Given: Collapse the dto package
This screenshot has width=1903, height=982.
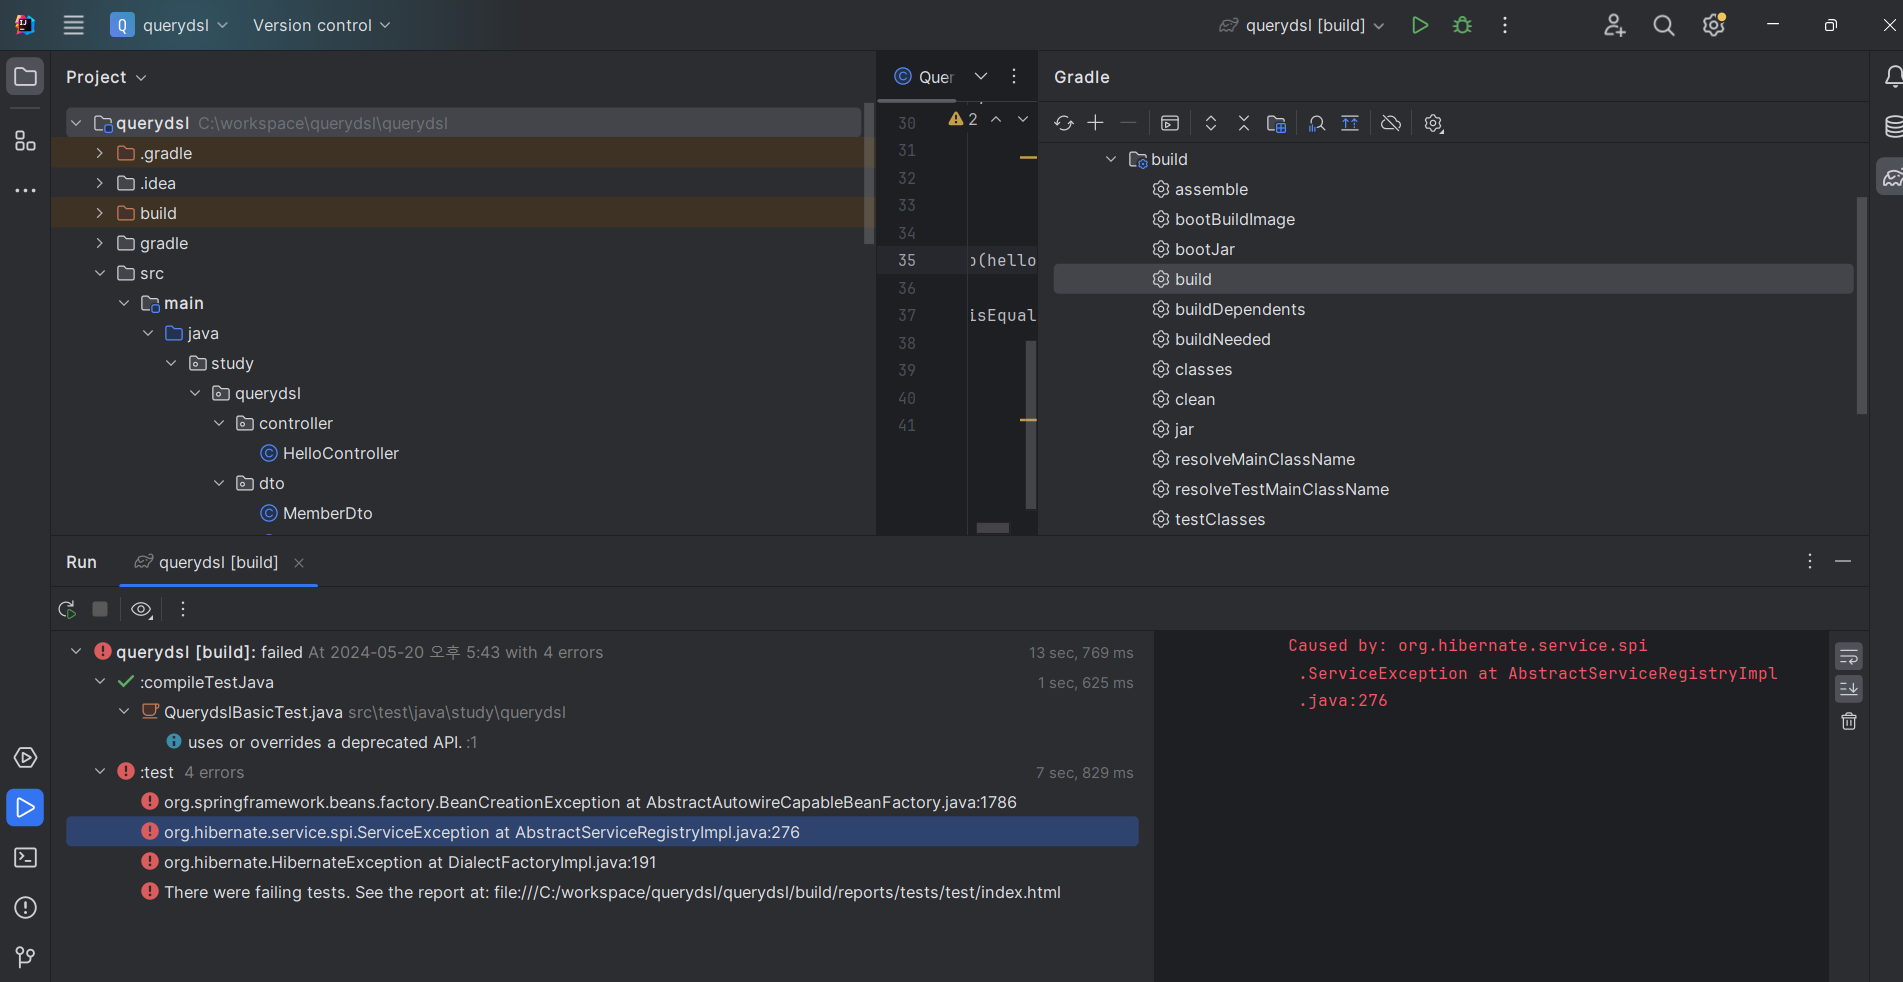Looking at the screenshot, I should (x=219, y=483).
